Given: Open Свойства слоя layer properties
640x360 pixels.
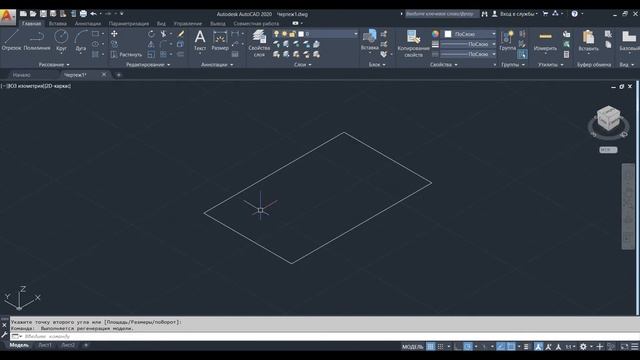Looking at the screenshot, I should coord(259,43).
